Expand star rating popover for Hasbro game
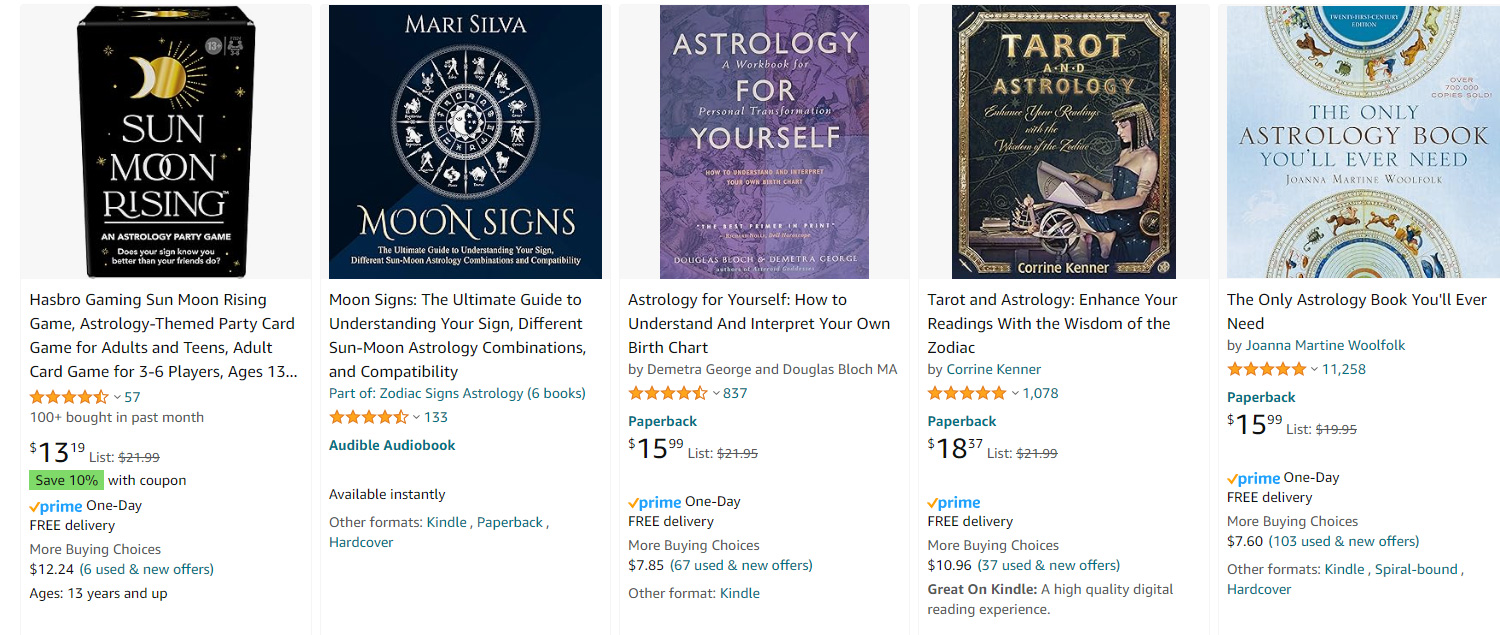Image resolution: width=1500 pixels, height=635 pixels. pos(117,397)
